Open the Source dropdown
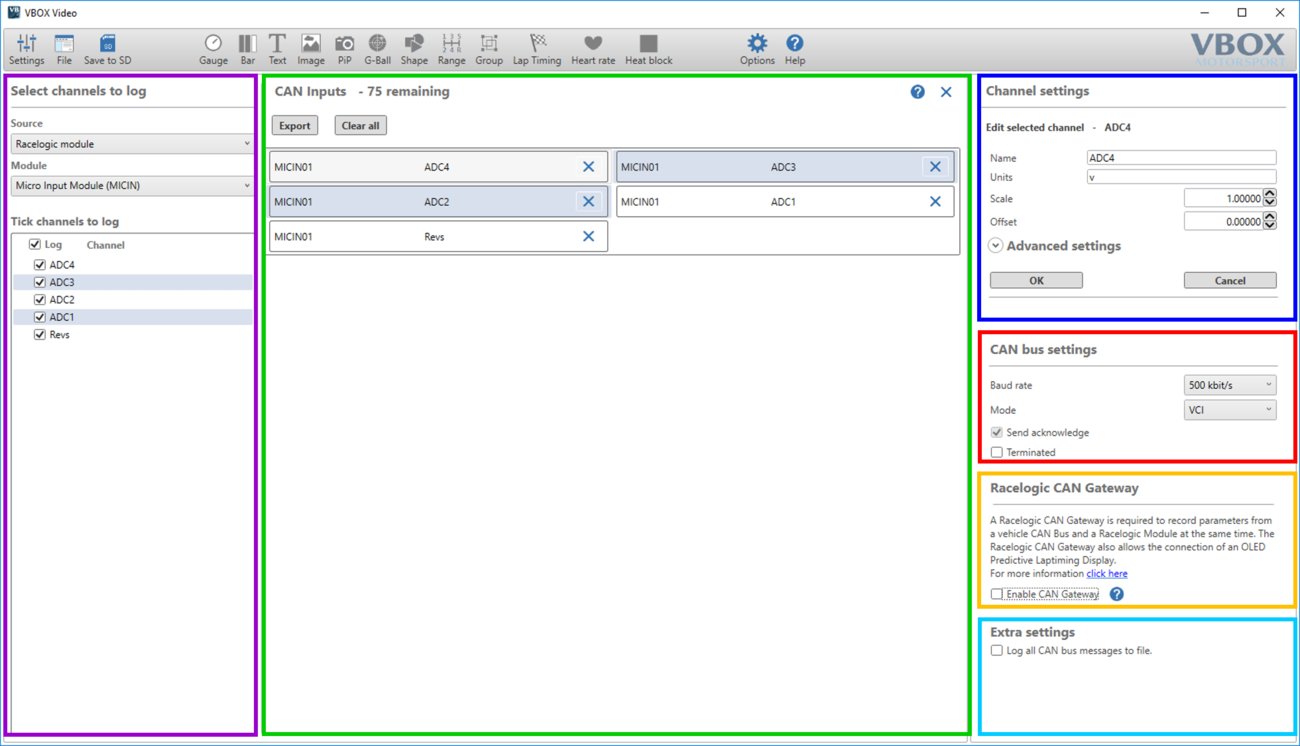The width and height of the screenshot is (1300, 746). click(x=132, y=144)
